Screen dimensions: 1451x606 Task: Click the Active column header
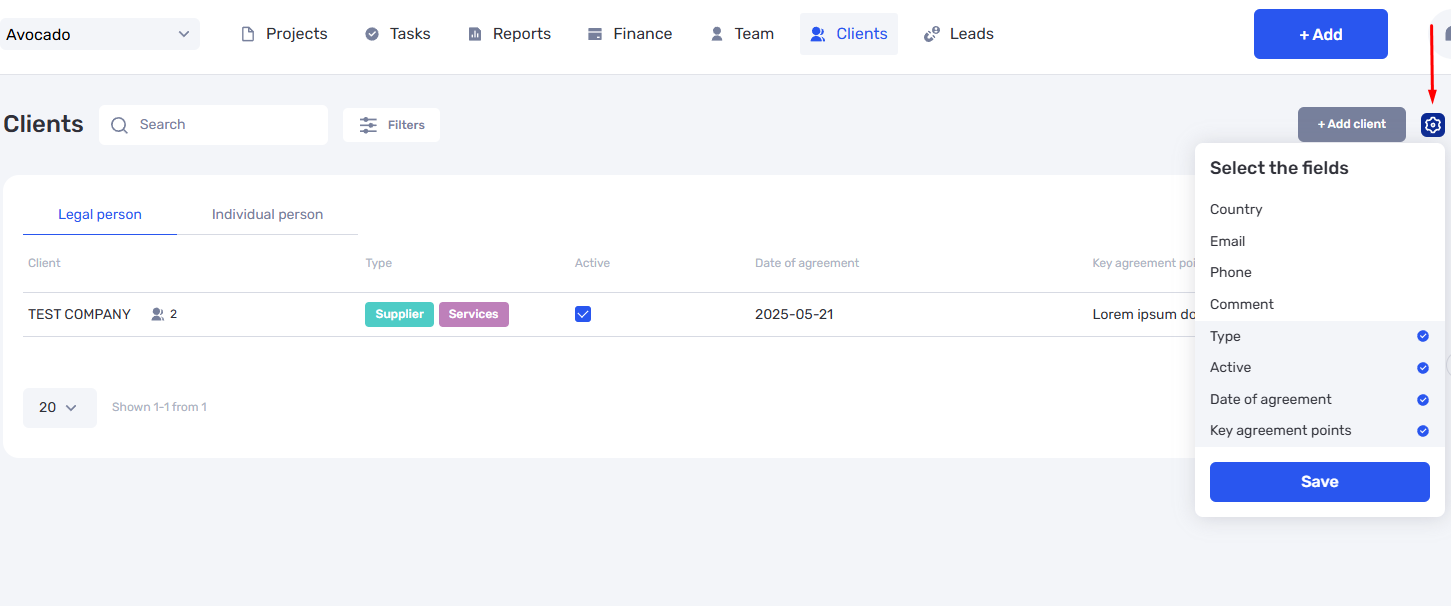click(x=592, y=263)
